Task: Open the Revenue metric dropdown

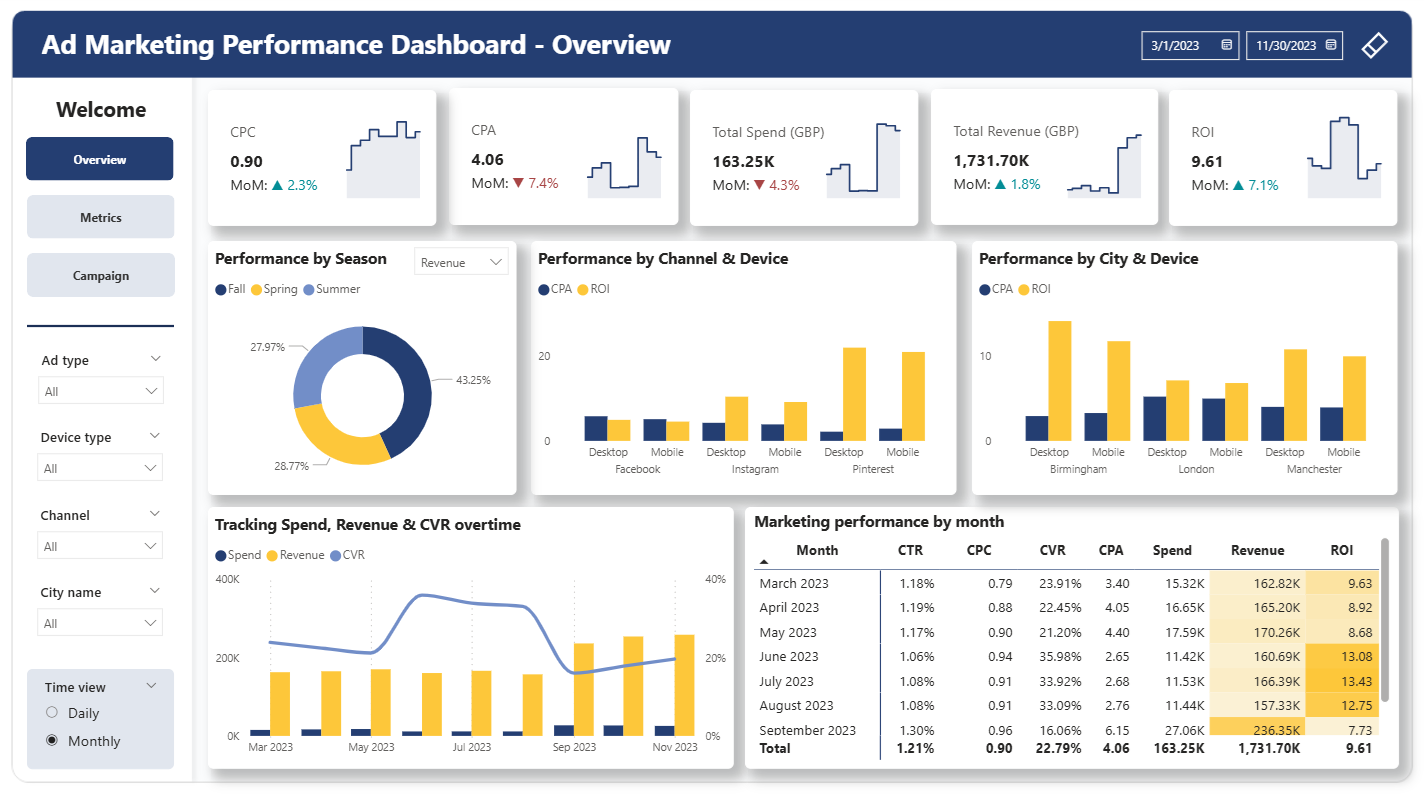Action: click(461, 262)
